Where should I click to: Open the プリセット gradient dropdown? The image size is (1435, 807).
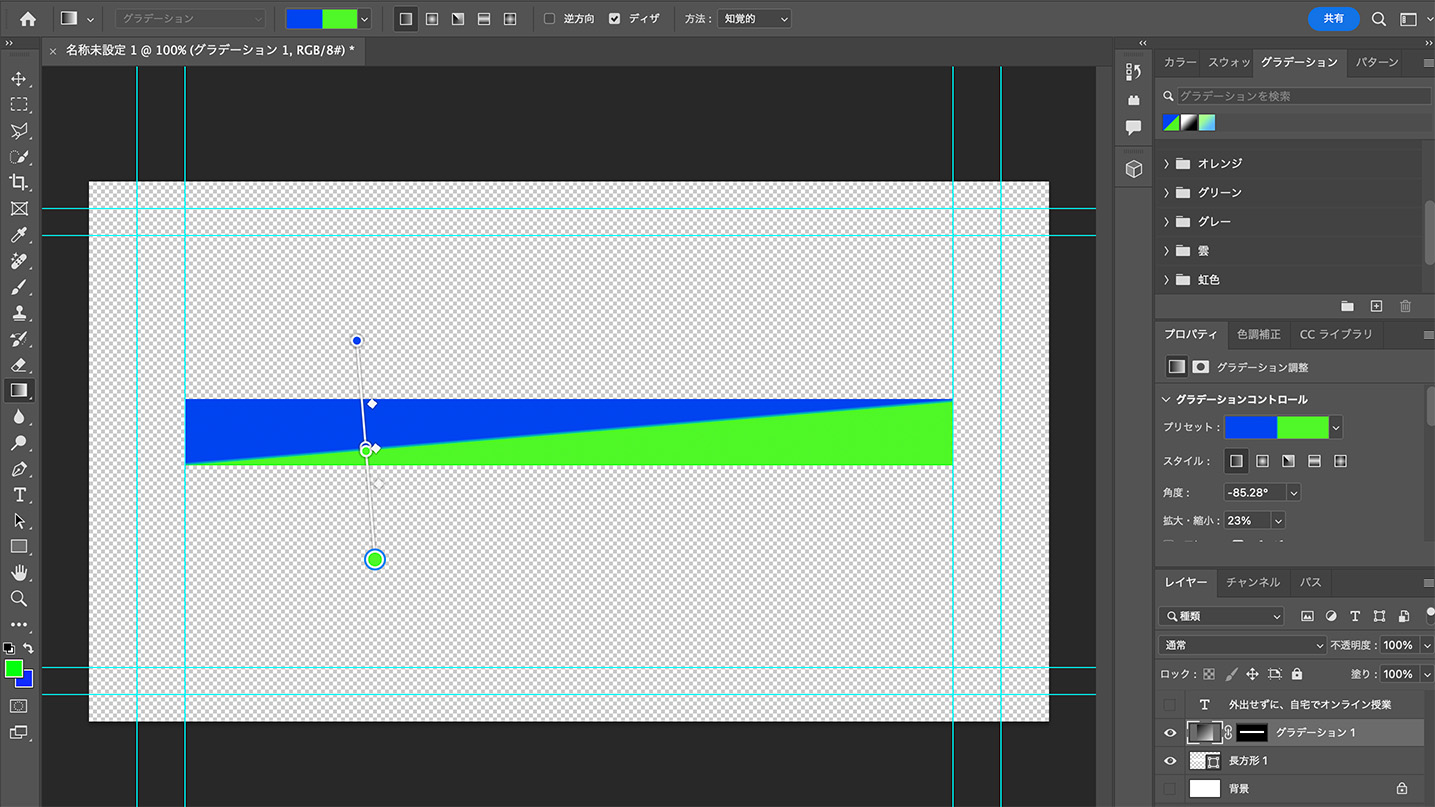click(x=1333, y=428)
